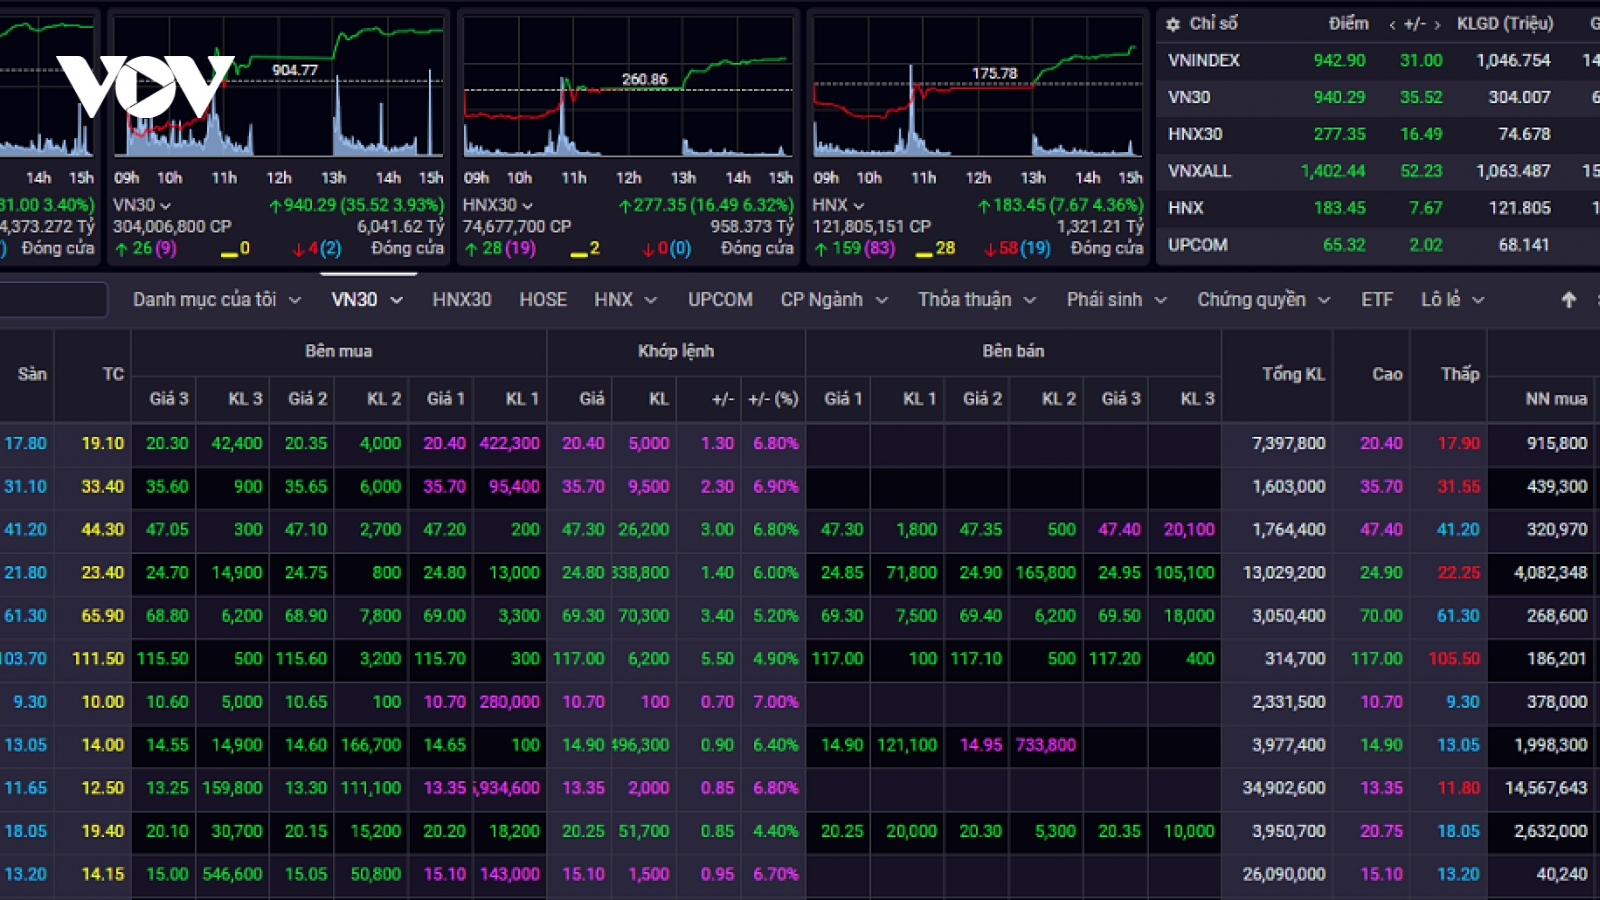This screenshot has height=900, width=1600.
Task: Select the VNXALL row in index table
Action: coord(1380,171)
